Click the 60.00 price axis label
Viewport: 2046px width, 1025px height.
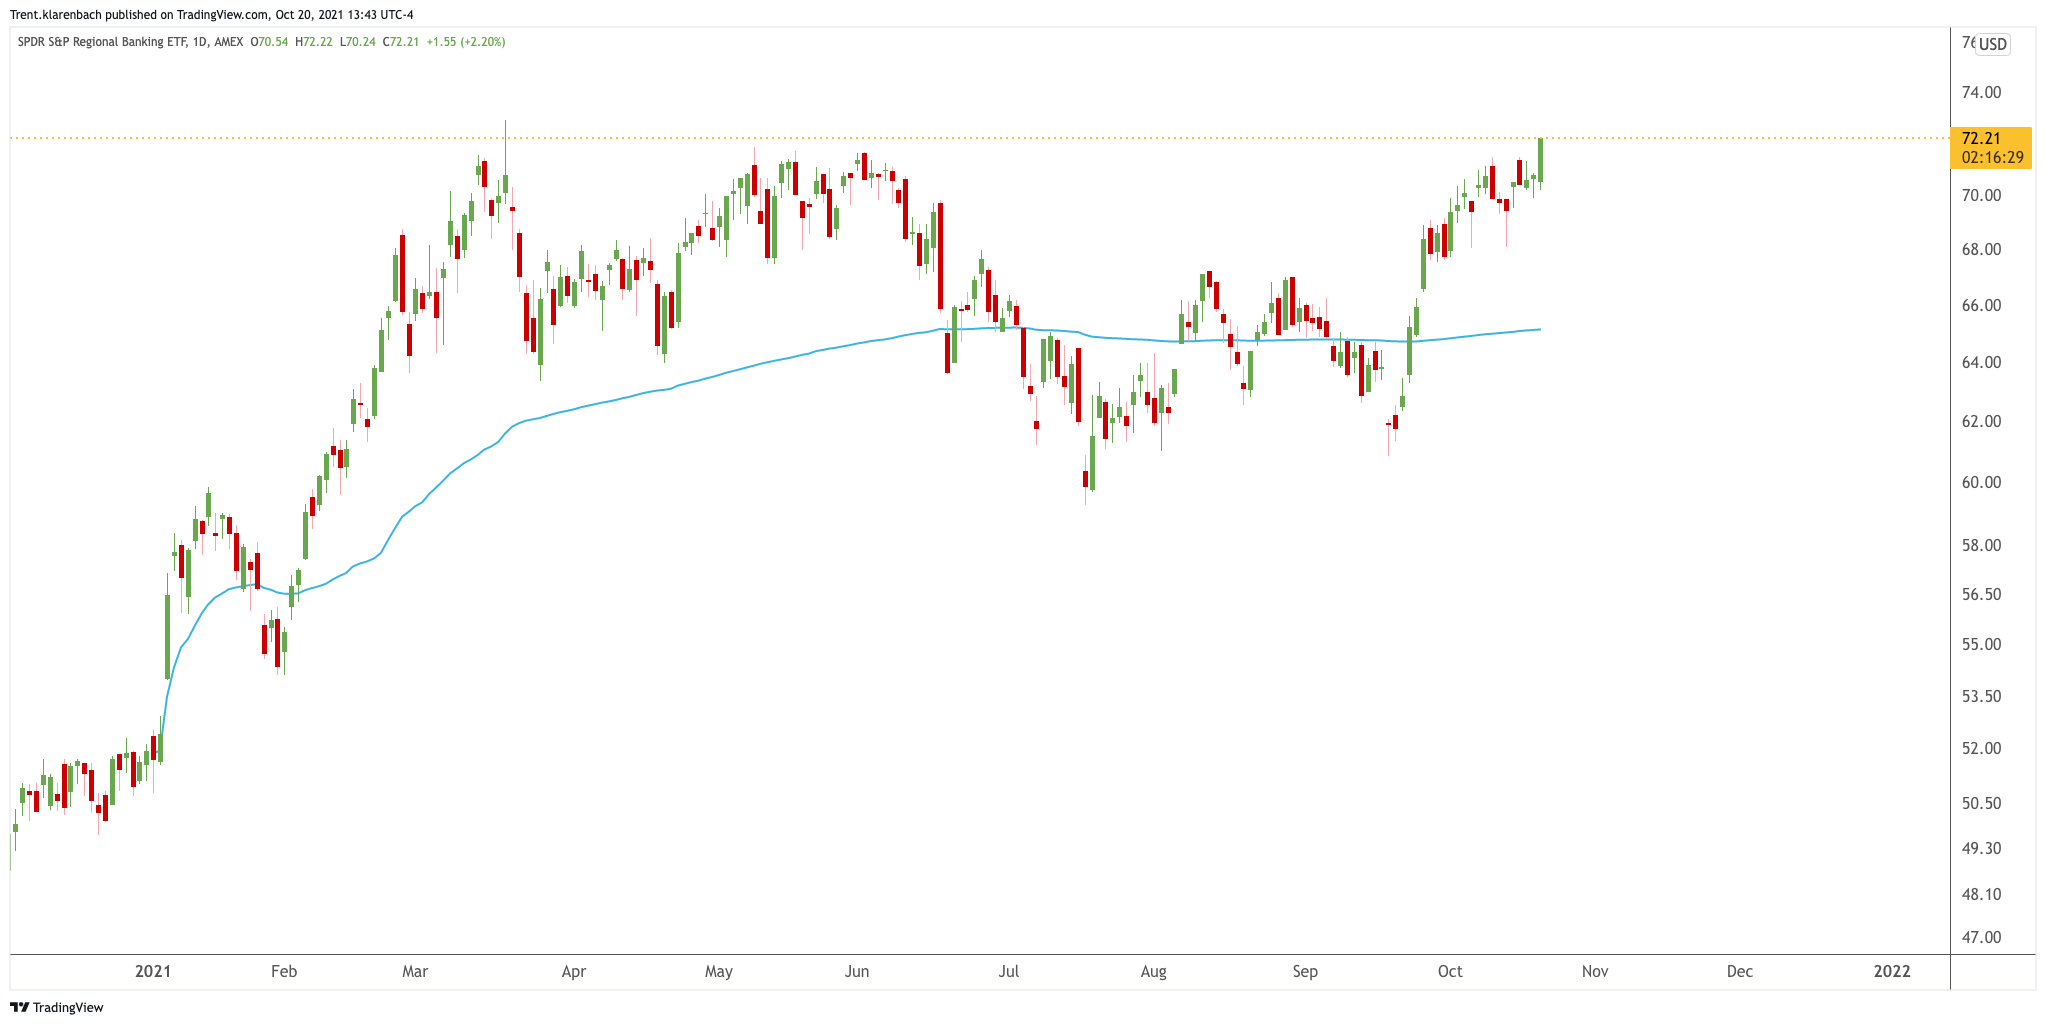[1981, 482]
